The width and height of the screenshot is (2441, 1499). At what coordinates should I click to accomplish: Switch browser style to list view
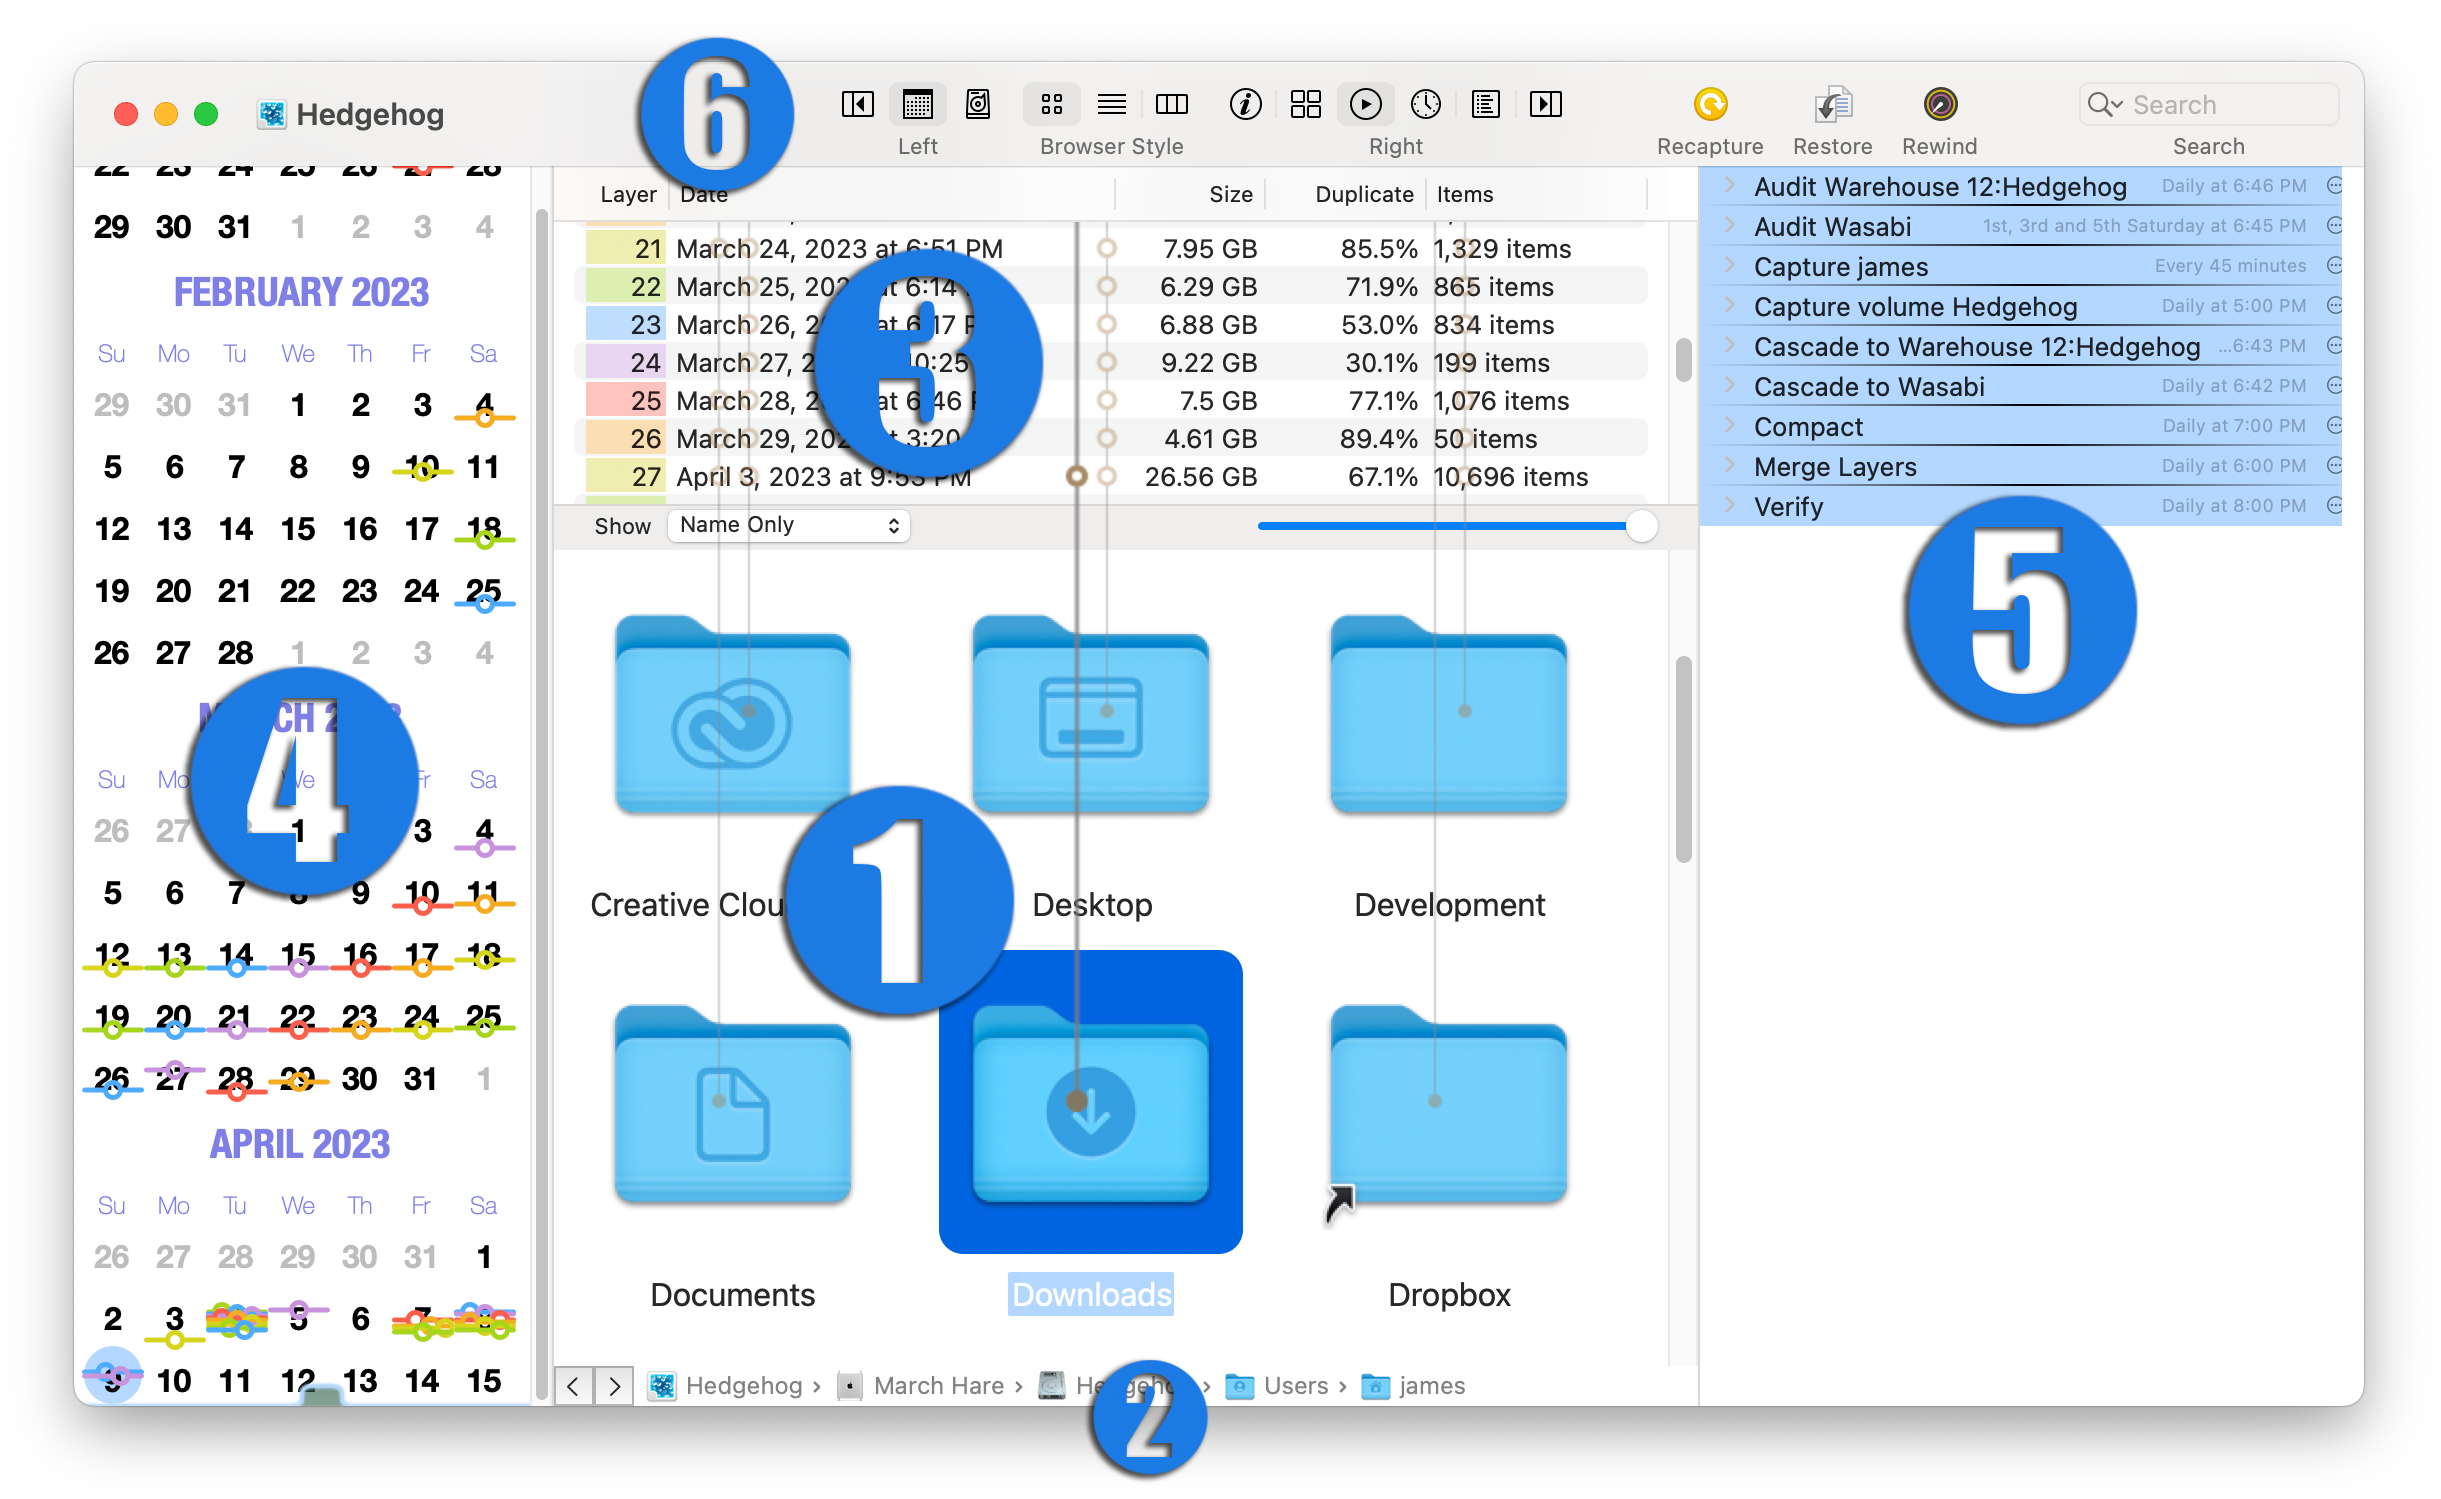pyautogui.click(x=1111, y=104)
